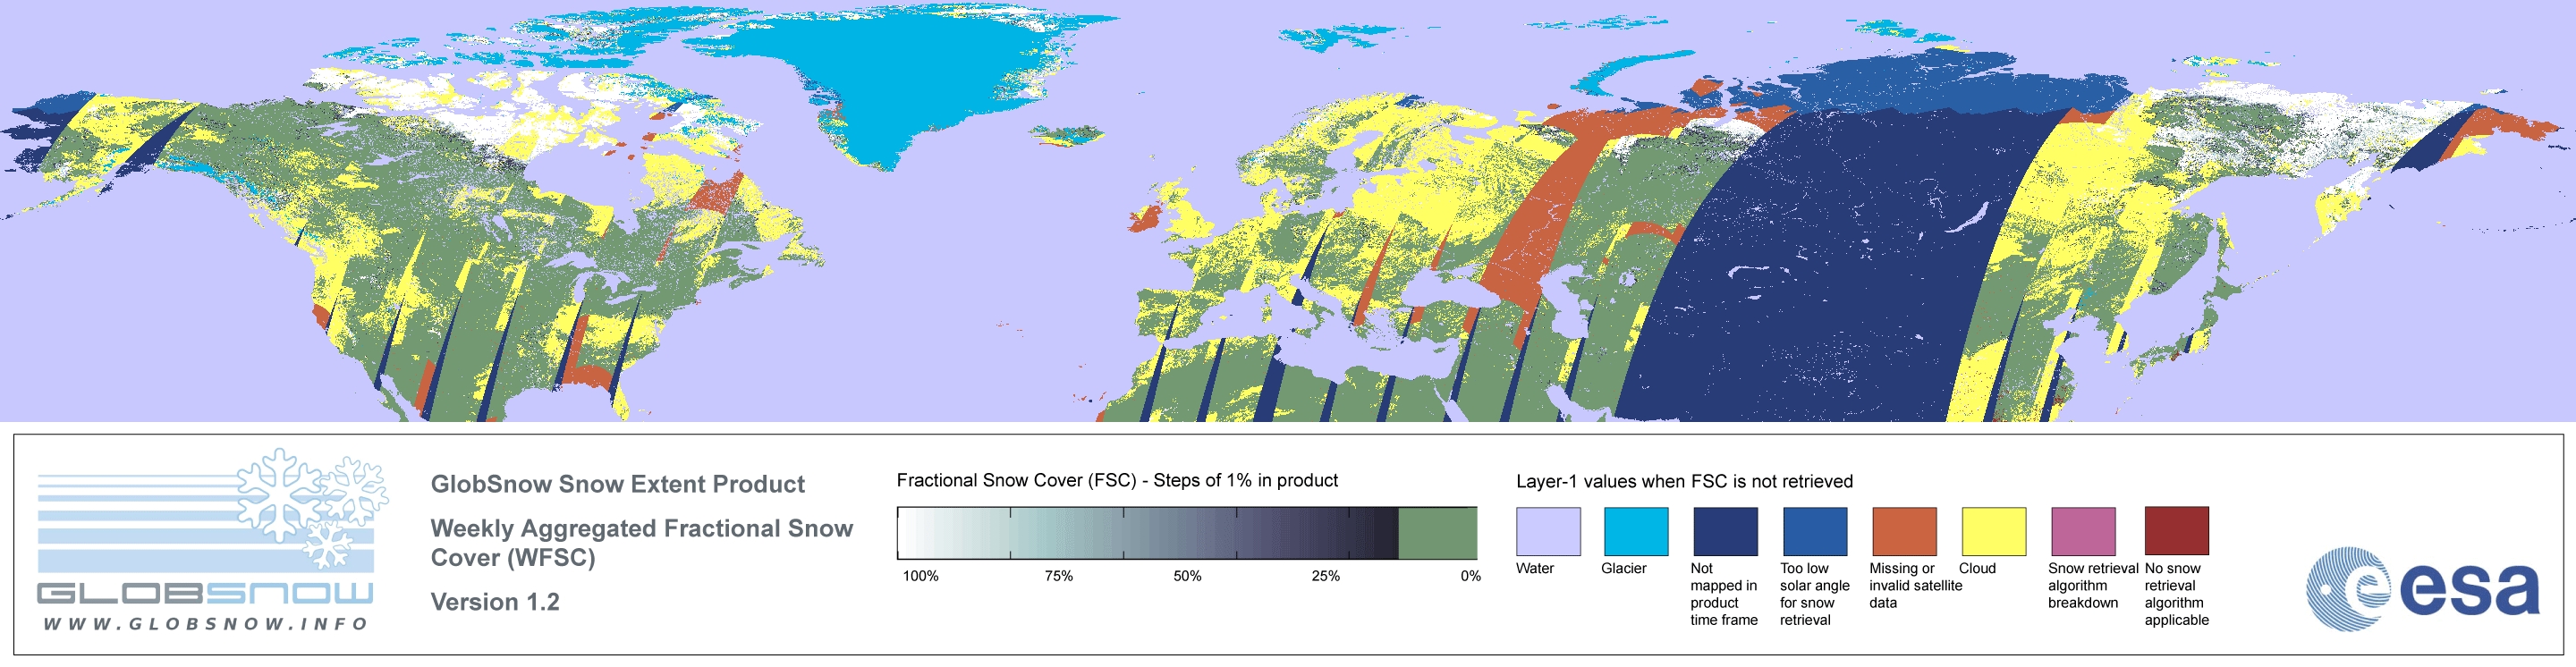
Task: Click 'Layer-1 values when FSC is not retrieved'
Action: pyautogui.click(x=1684, y=481)
